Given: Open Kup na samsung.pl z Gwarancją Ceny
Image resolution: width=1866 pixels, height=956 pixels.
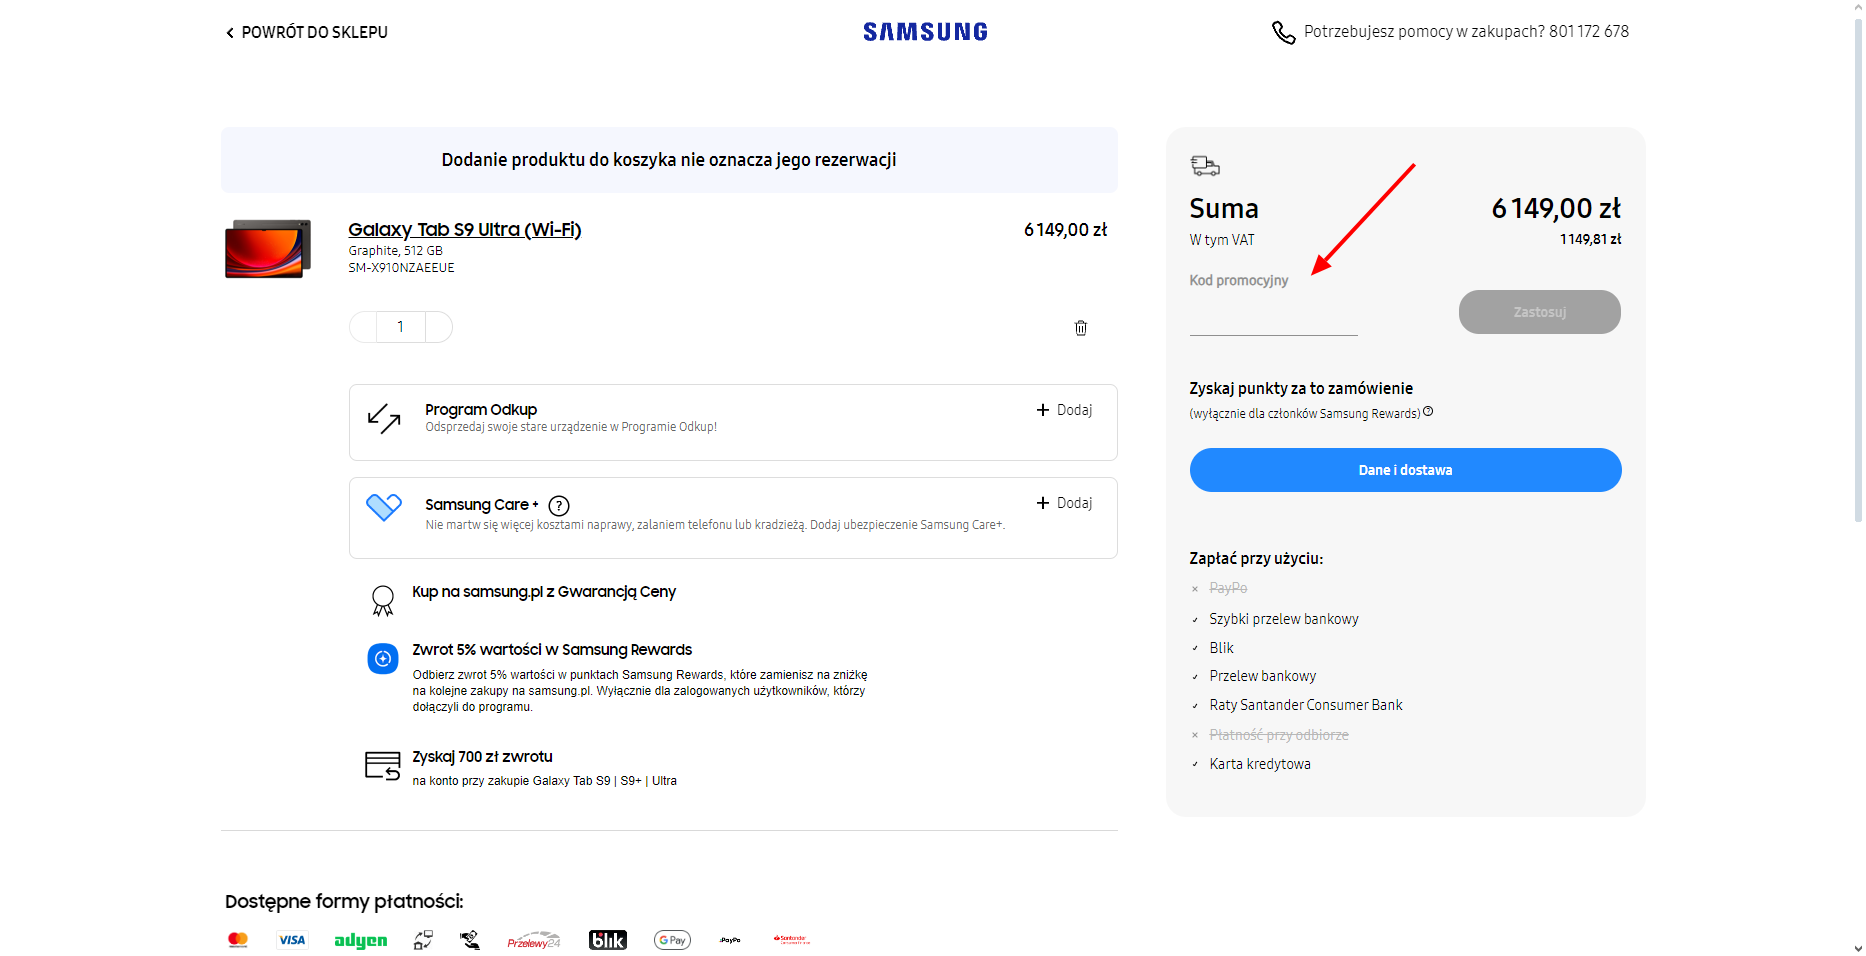Looking at the screenshot, I should tap(544, 592).
